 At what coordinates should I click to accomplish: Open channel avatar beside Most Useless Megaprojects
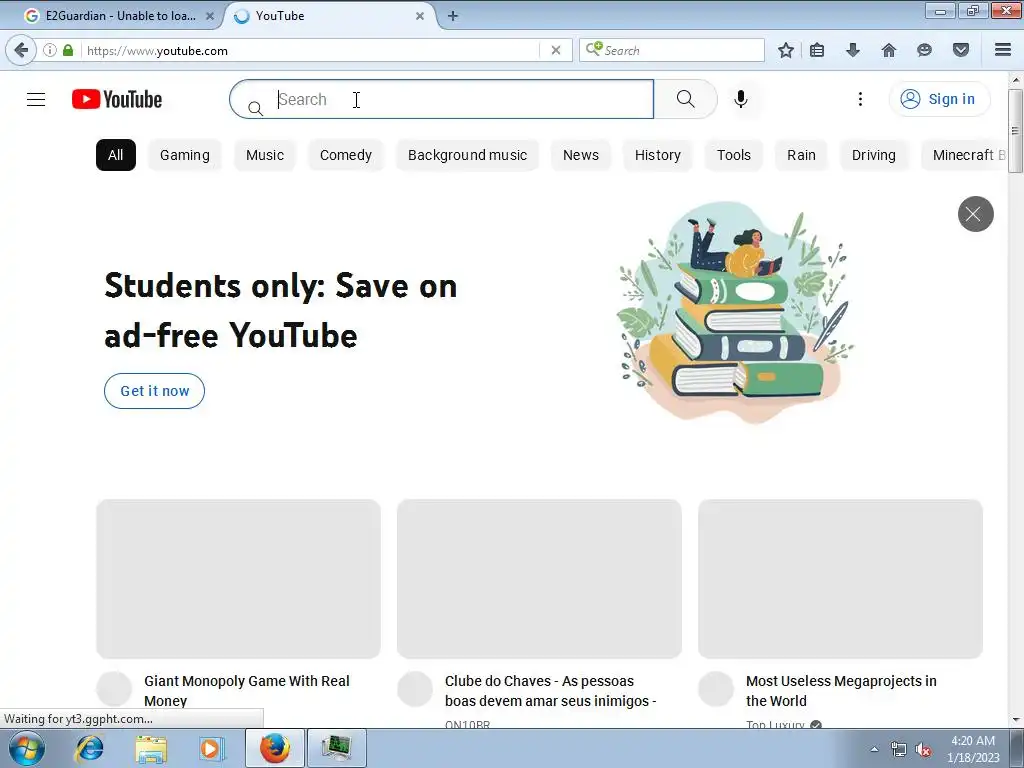click(716, 689)
